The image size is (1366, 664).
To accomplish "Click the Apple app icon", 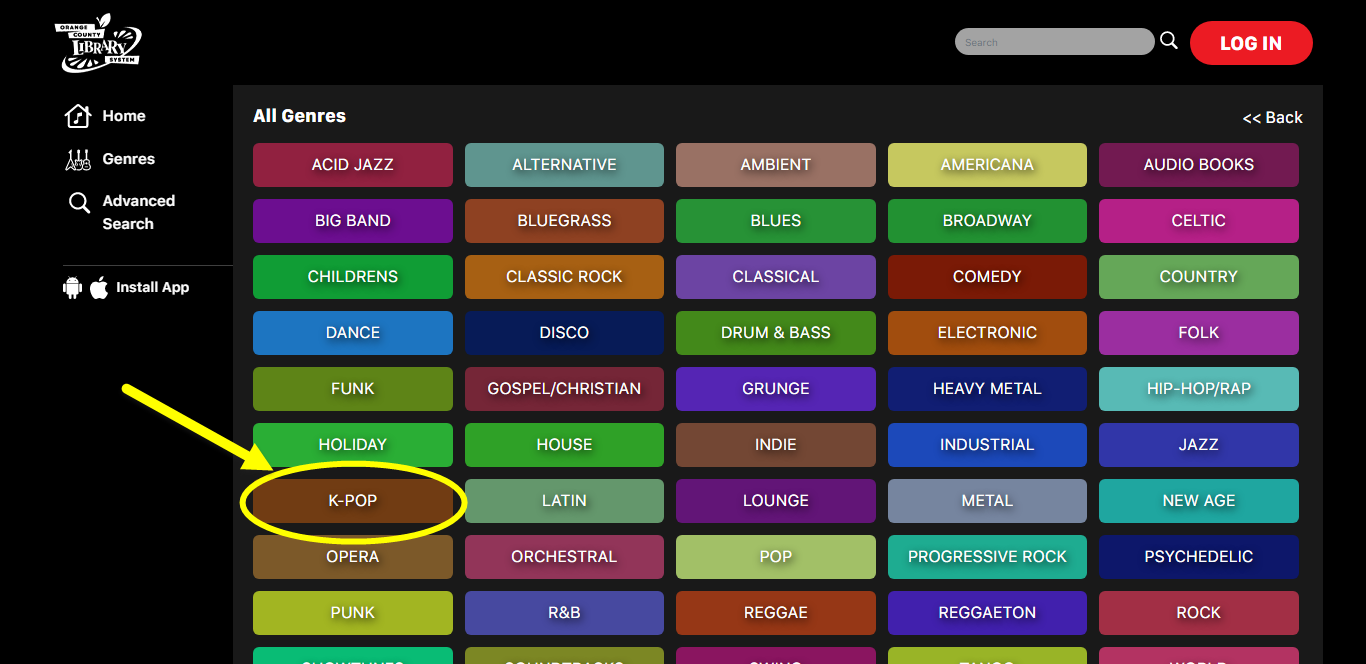I will pyautogui.click(x=99, y=288).
